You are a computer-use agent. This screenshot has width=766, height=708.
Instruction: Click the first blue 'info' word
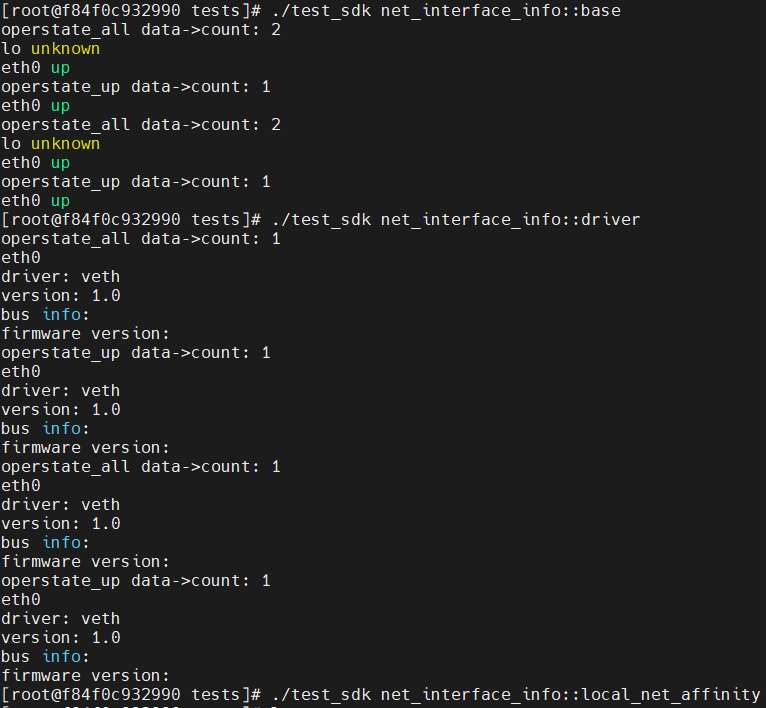point(62,315)
